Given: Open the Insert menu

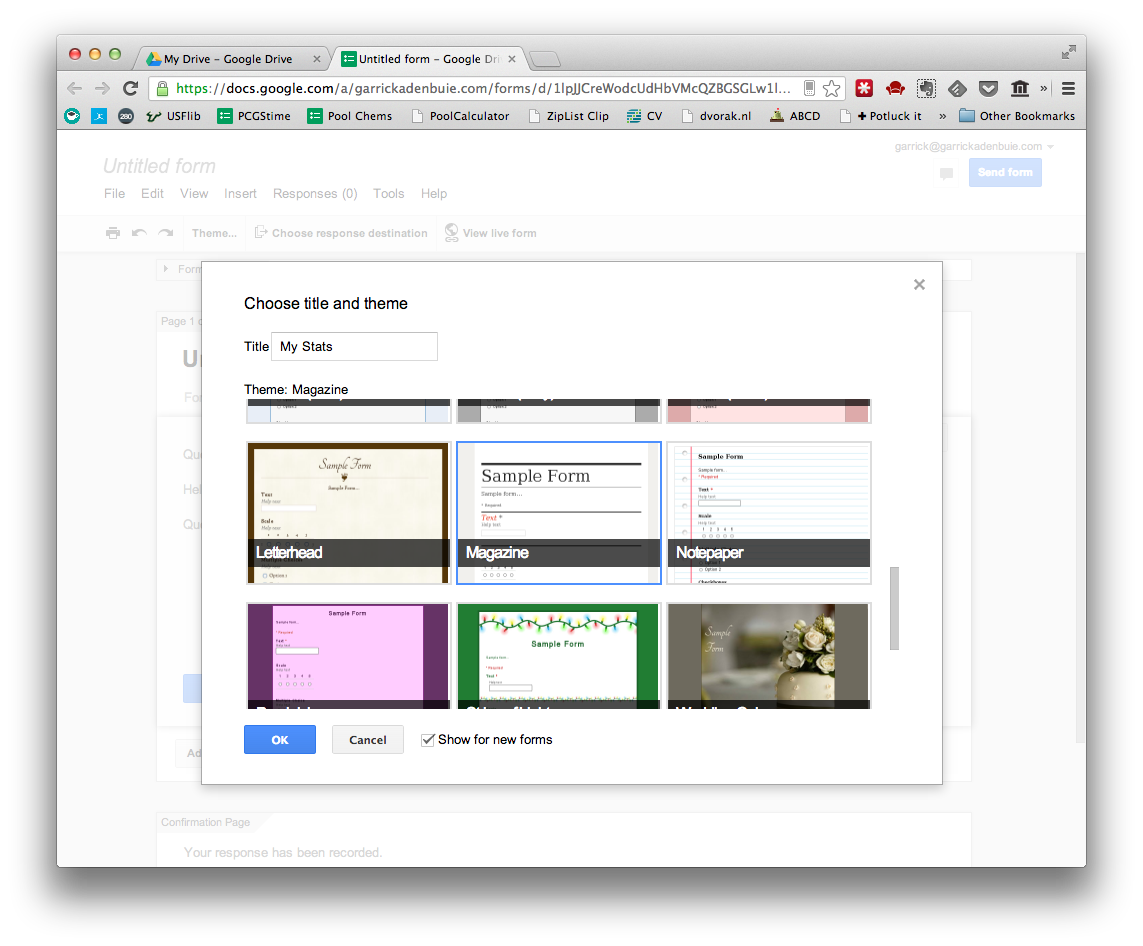Looking at the screenshot, I should tap(241, 194).
